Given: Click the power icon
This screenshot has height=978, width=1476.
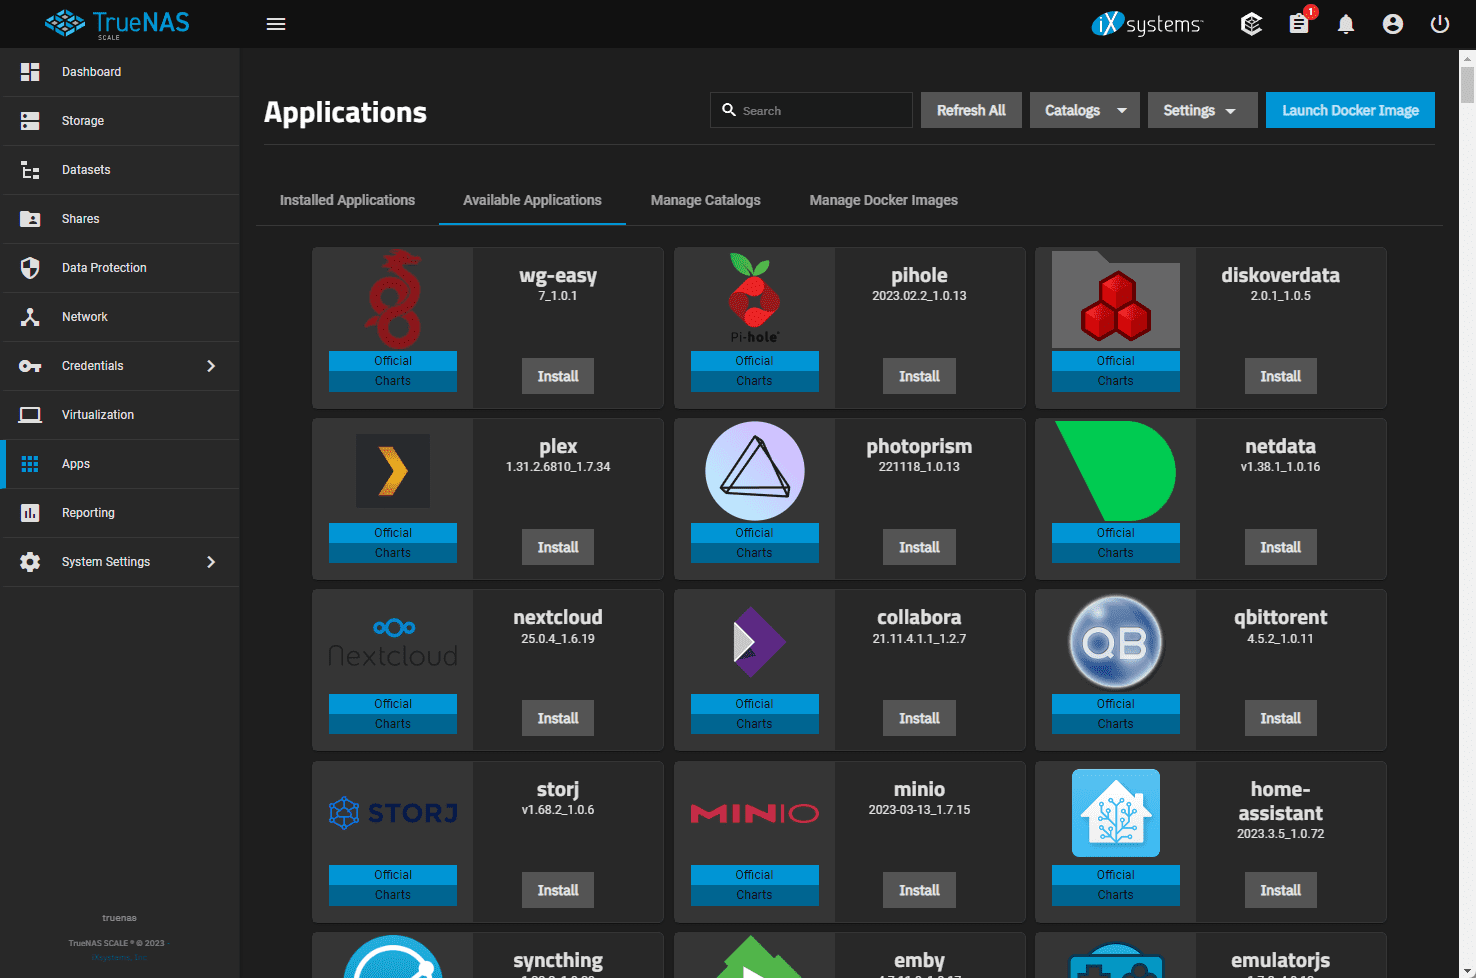Looking at the screenshot, I should (x=1440, y=24).
